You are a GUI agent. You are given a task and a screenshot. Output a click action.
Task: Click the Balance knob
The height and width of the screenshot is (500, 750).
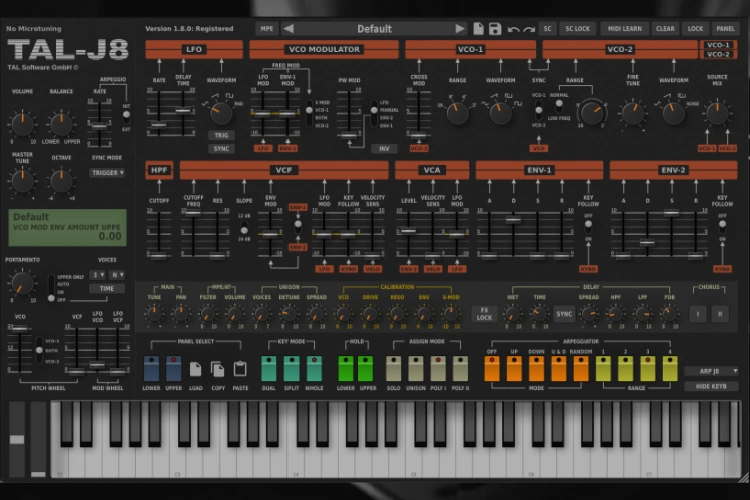[x=61, y=124]
